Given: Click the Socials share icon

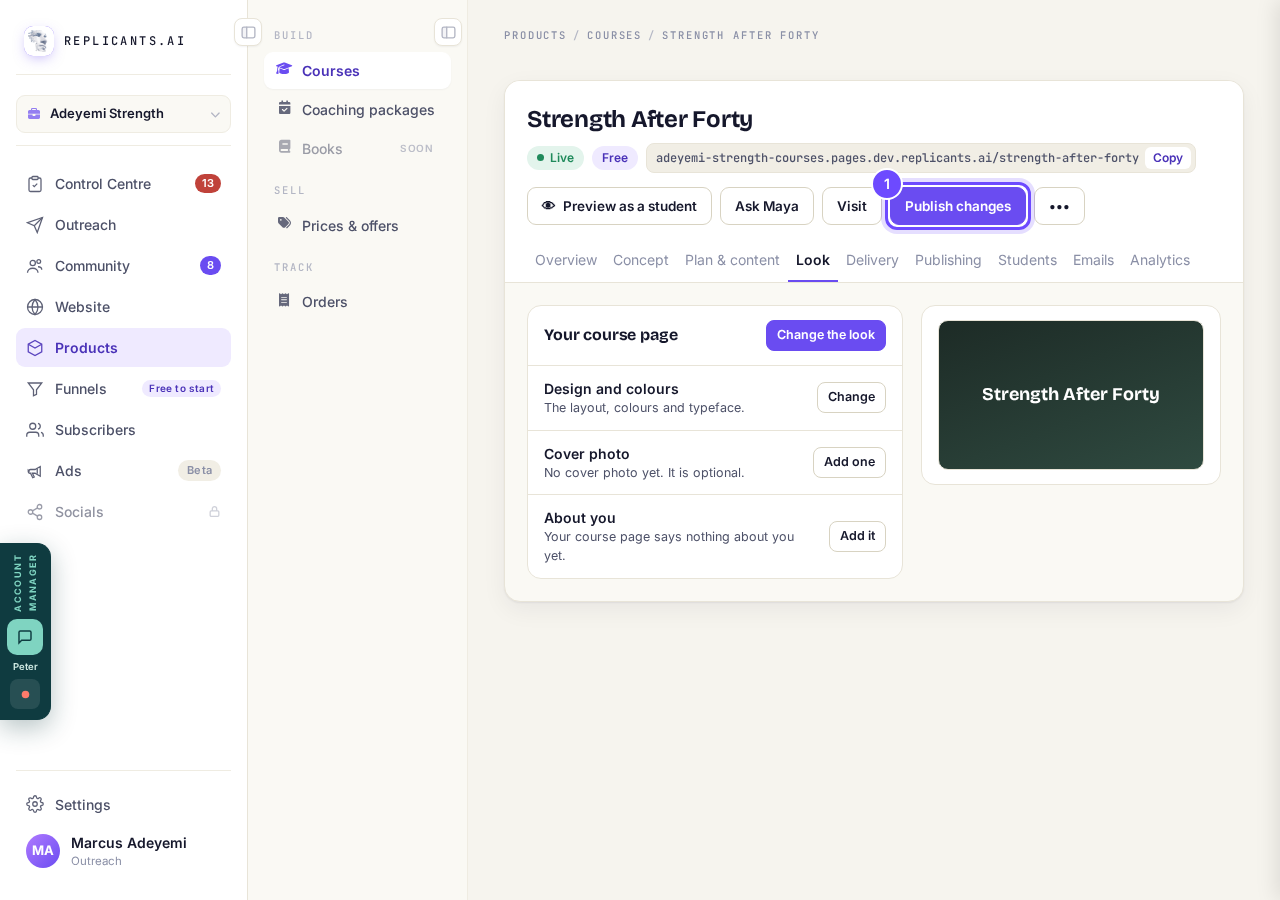Looking at the screenshot, I should click(x=35, y=512).
